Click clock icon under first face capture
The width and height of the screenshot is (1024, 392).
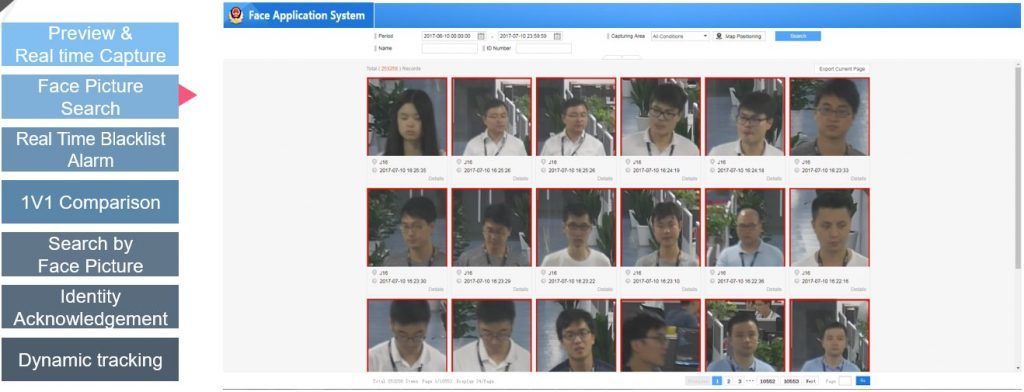[375, 170]
